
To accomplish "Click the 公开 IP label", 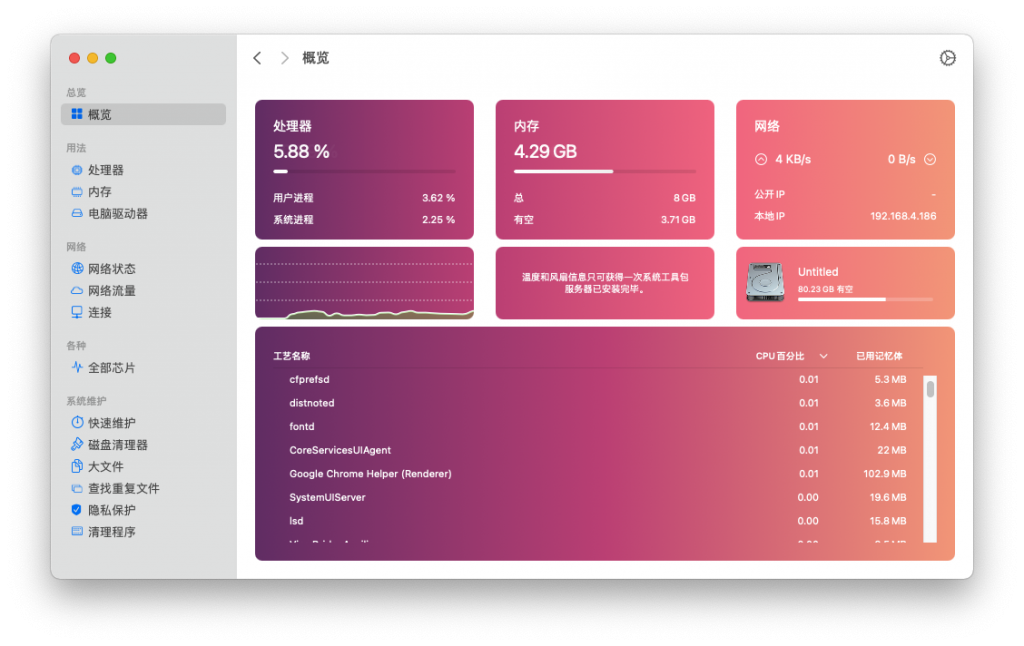I will click(x=769, y=194).
